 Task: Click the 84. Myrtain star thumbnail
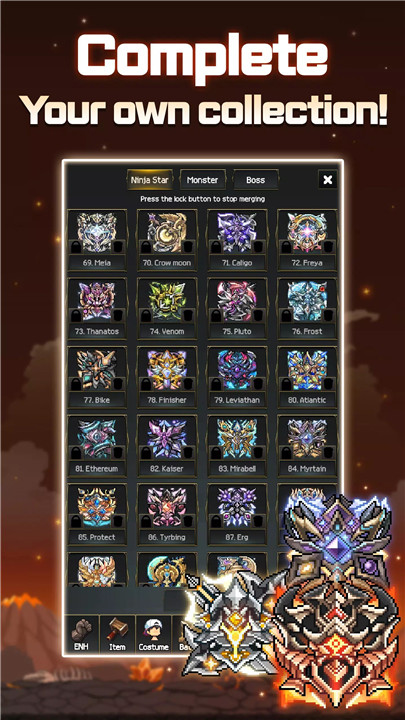click(x=307, y=438)
